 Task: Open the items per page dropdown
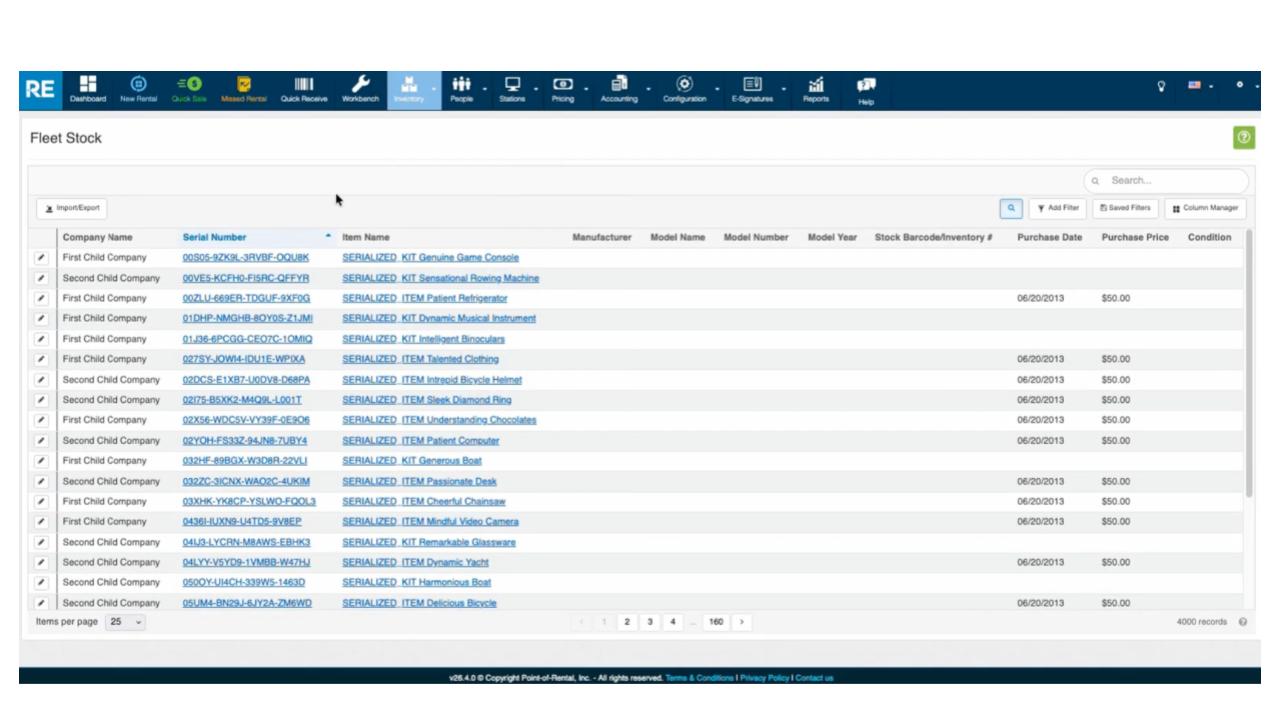click(x=125, y=622)
